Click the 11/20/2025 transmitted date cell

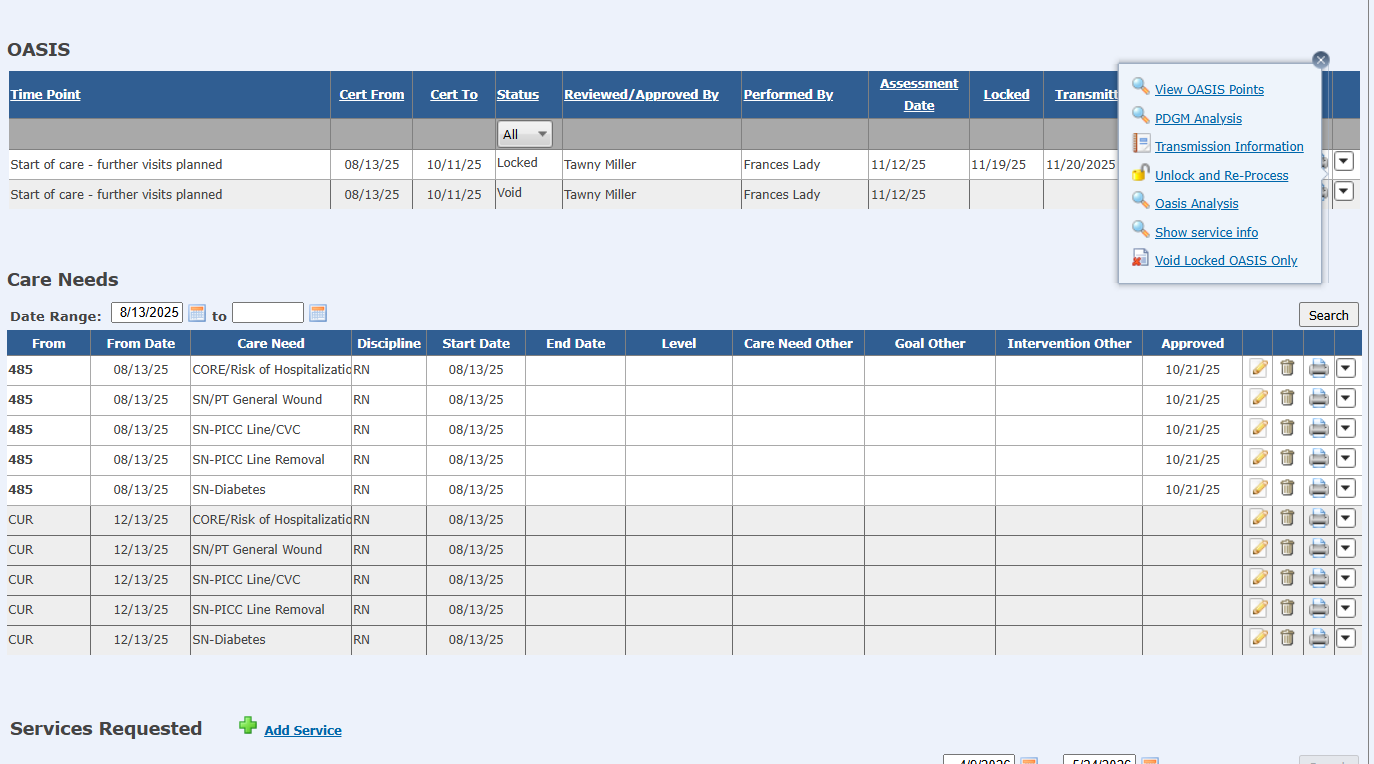click(x=1081, y=164)
